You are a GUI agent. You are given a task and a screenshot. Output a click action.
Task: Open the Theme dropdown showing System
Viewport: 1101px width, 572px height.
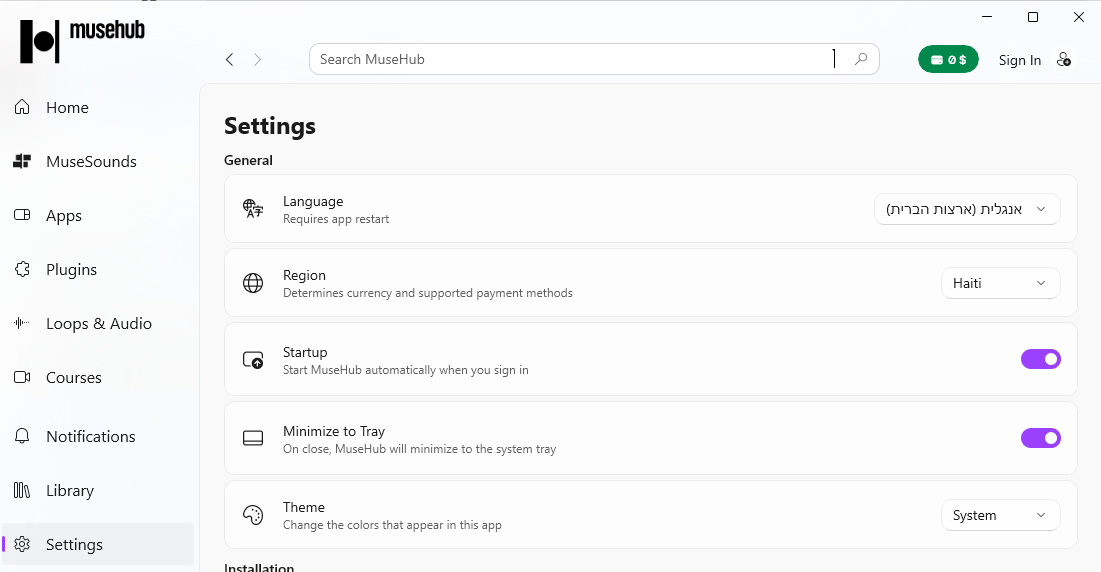point(1001,515)
